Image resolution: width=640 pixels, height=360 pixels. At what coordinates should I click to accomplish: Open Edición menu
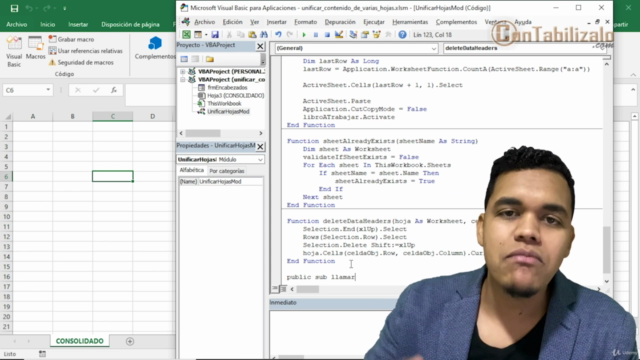(232, 22)
